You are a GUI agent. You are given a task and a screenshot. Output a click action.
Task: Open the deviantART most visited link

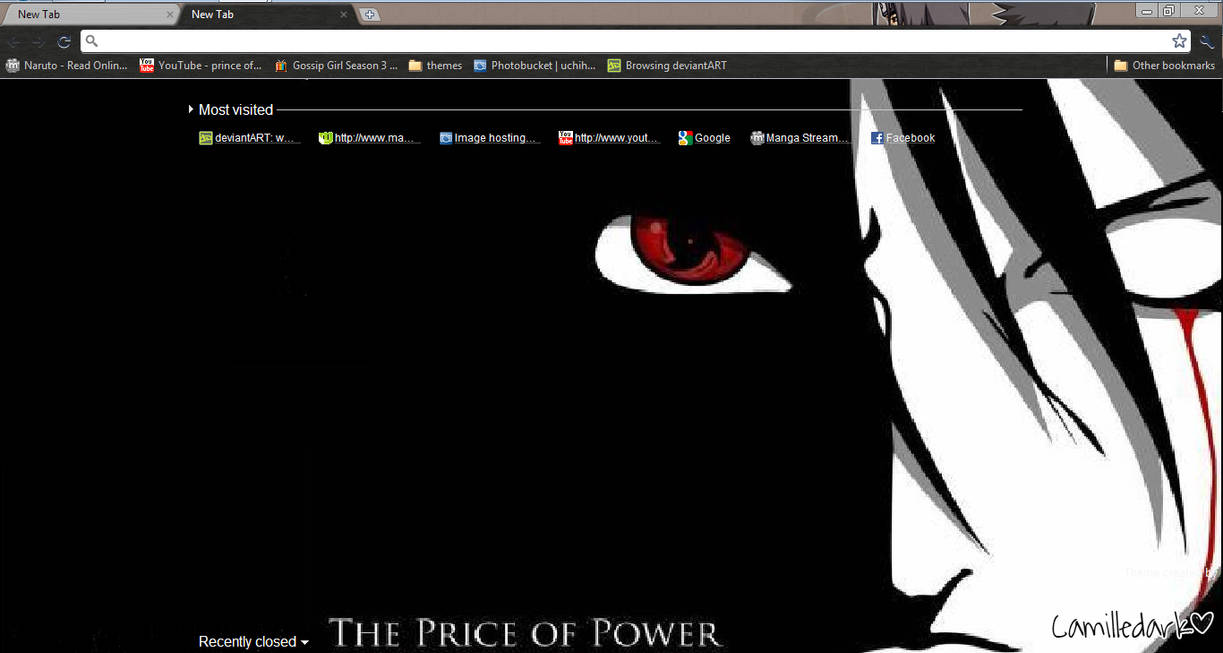(x=250, y=138)
